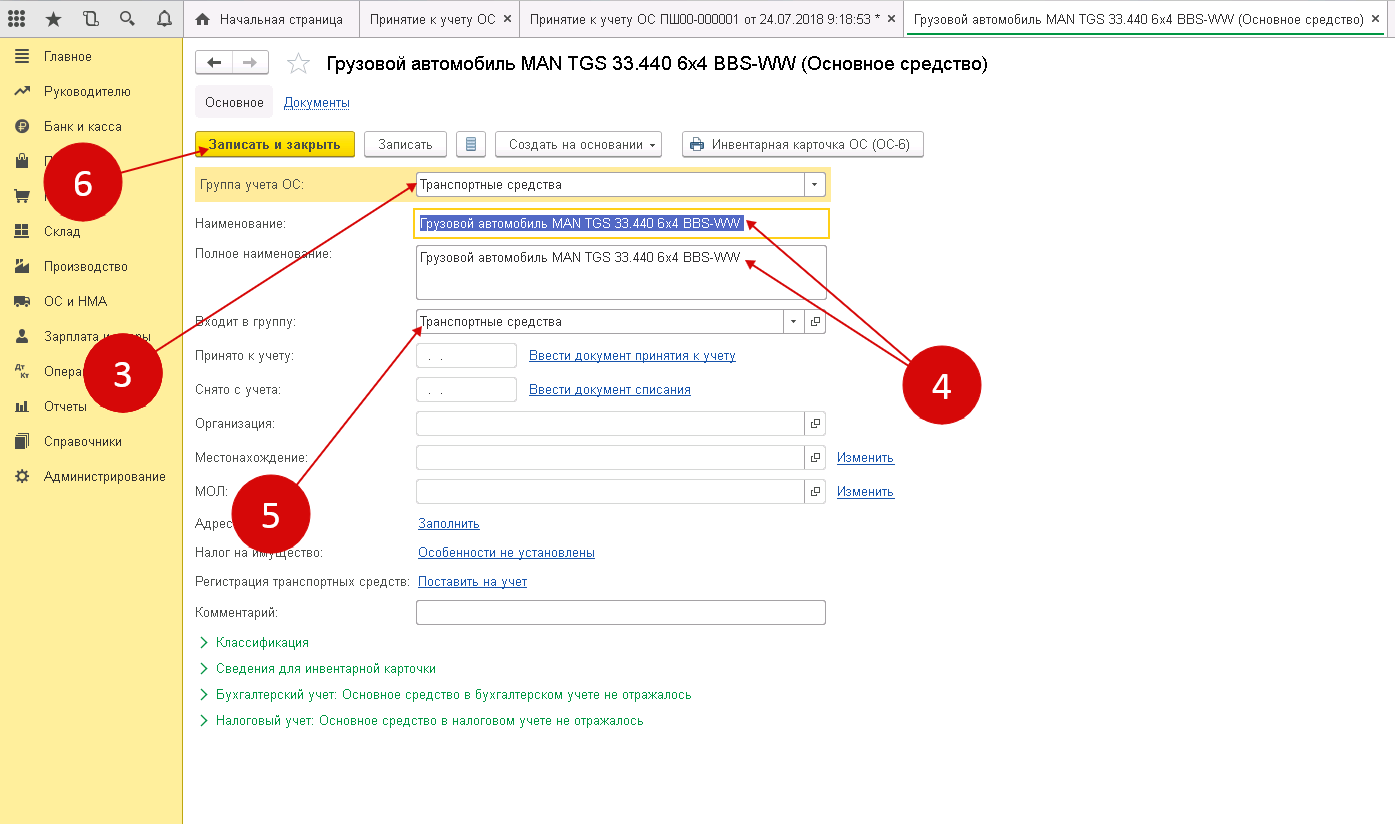
Task: Print Инвентарная карточка ОС (ОС-6)
Action: (802, 144)
